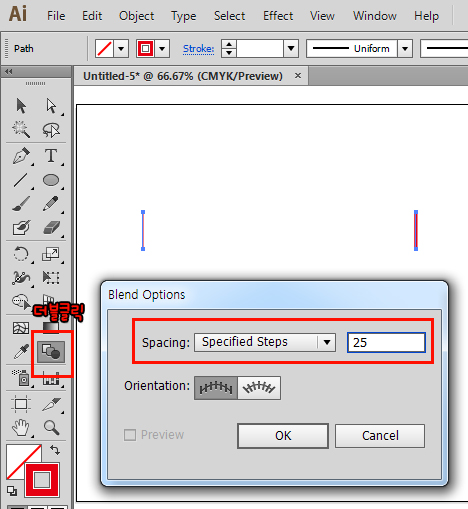Select the Pencil tool
The image size is (468, 509).
click(51, 204)
